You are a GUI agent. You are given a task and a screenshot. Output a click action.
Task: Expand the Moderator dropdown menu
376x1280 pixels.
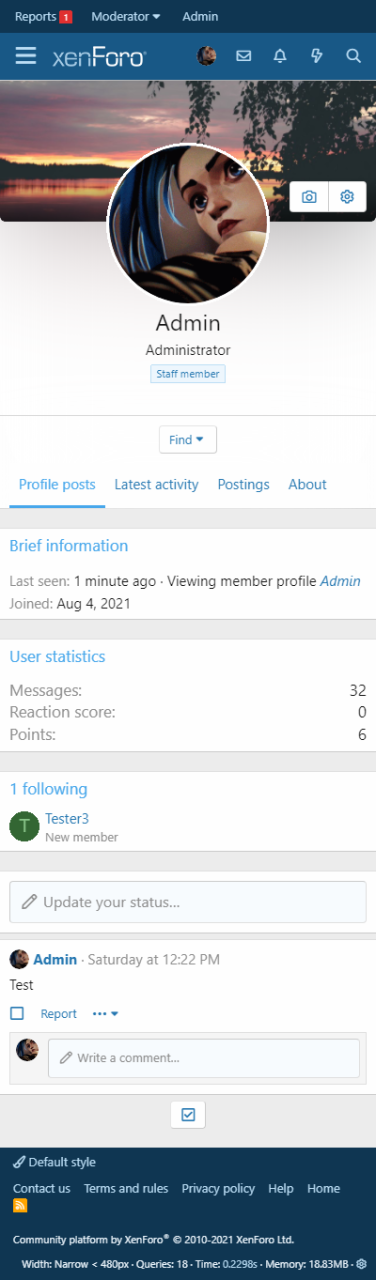click(126, 16)
